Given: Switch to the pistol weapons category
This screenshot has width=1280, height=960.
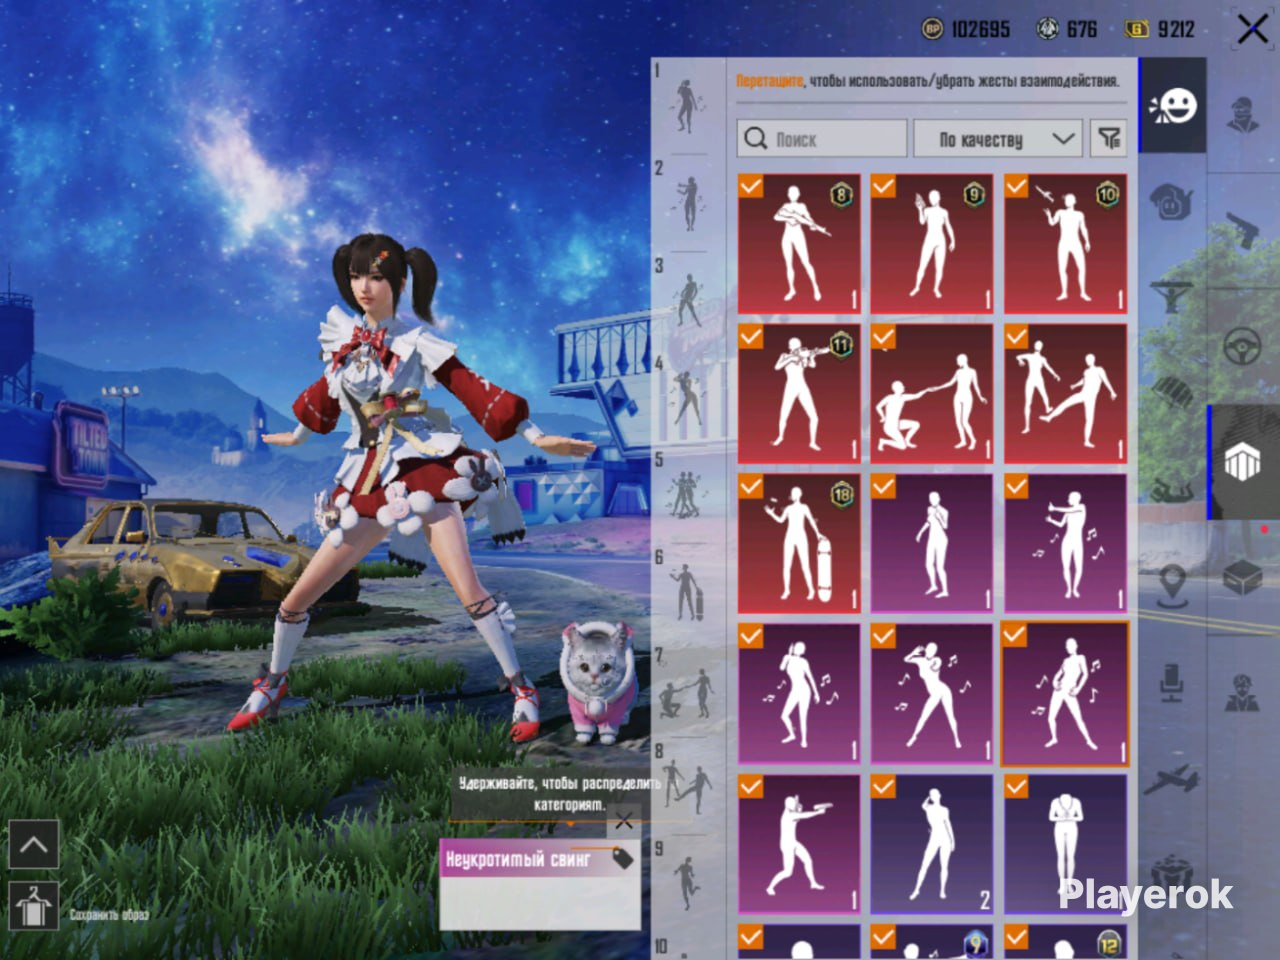Looking at the screenshot, I should [1242, 231].
